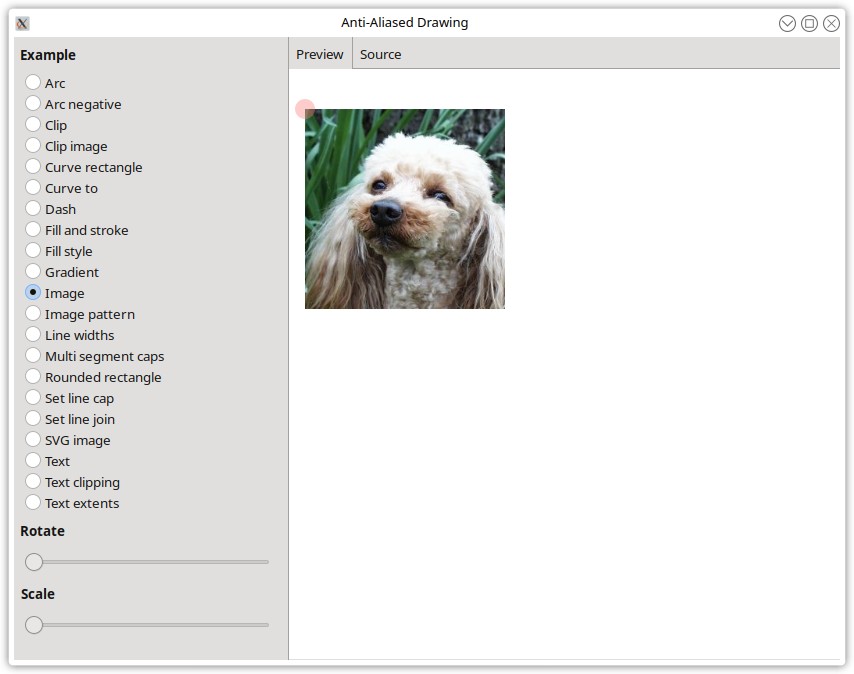Image resolution: width=854 pixels, height=674 pixels.
Task: Click the Scale label
Action: pyautogui.click(x=38, y=594)
